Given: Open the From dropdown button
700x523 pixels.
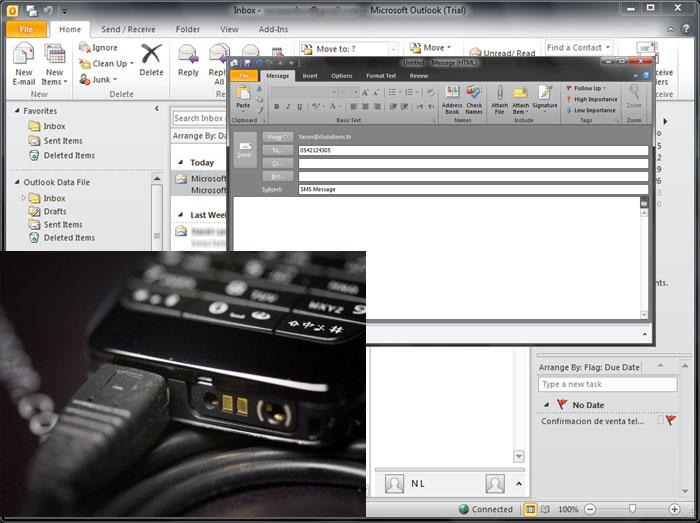Looking at the screenshot, I should [278, 137].
